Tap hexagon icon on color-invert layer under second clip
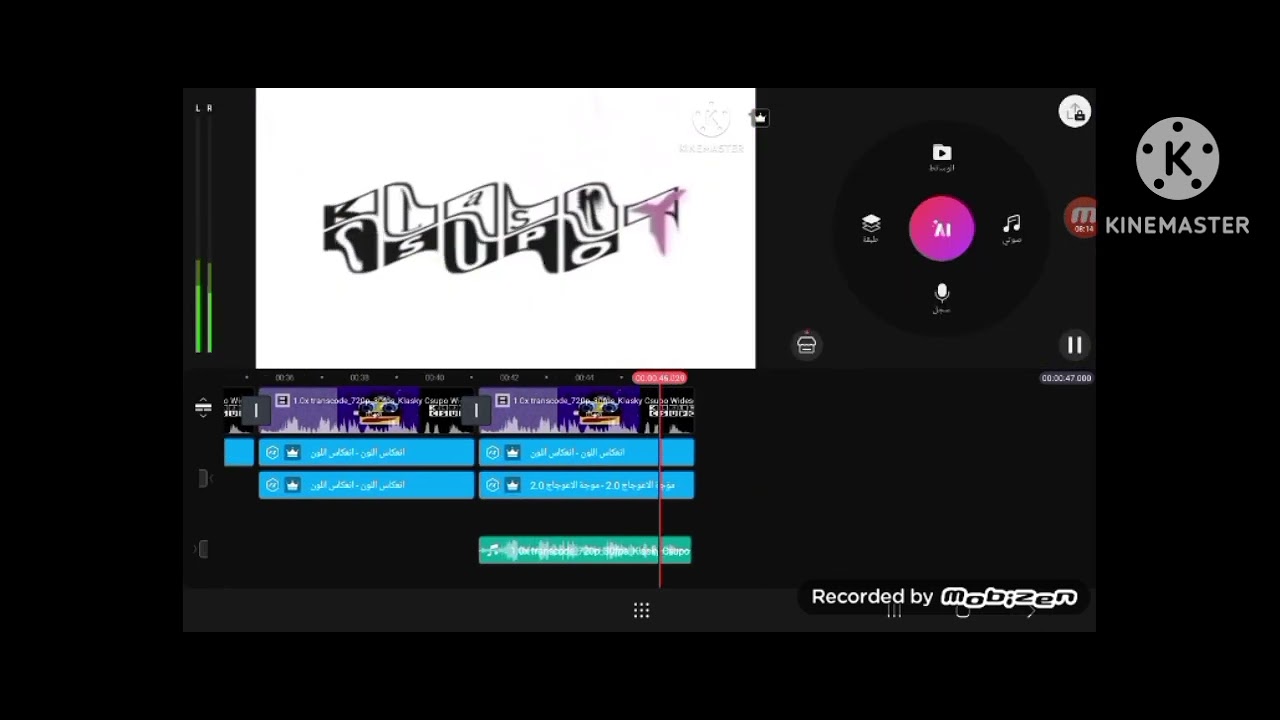The image size is (1280, 720). coord(492,453)
